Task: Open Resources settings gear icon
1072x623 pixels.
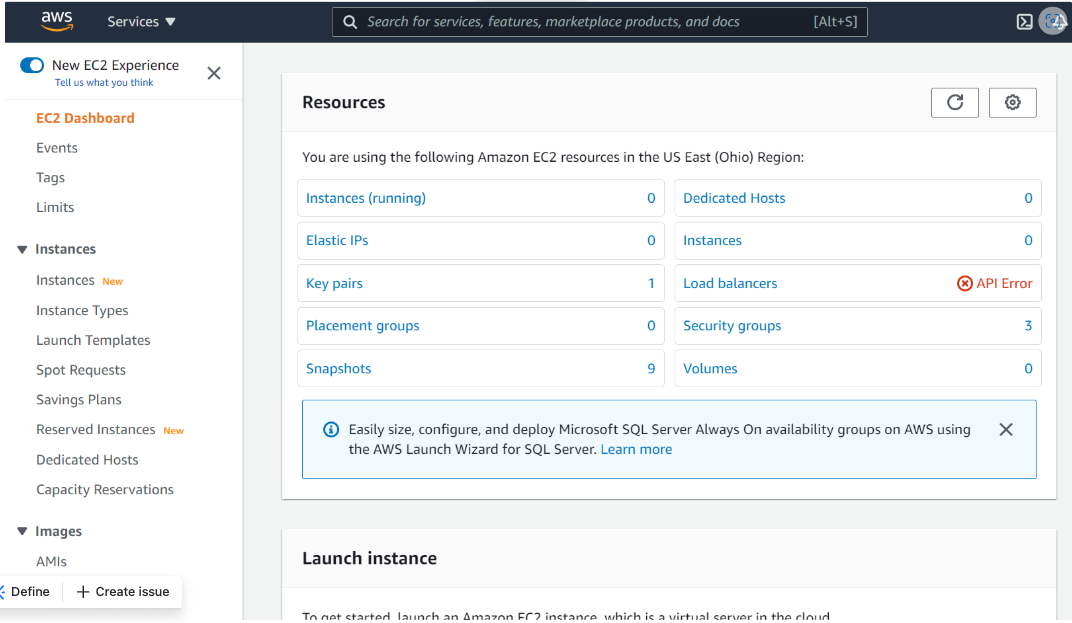Action: (x=1012, y=102)
